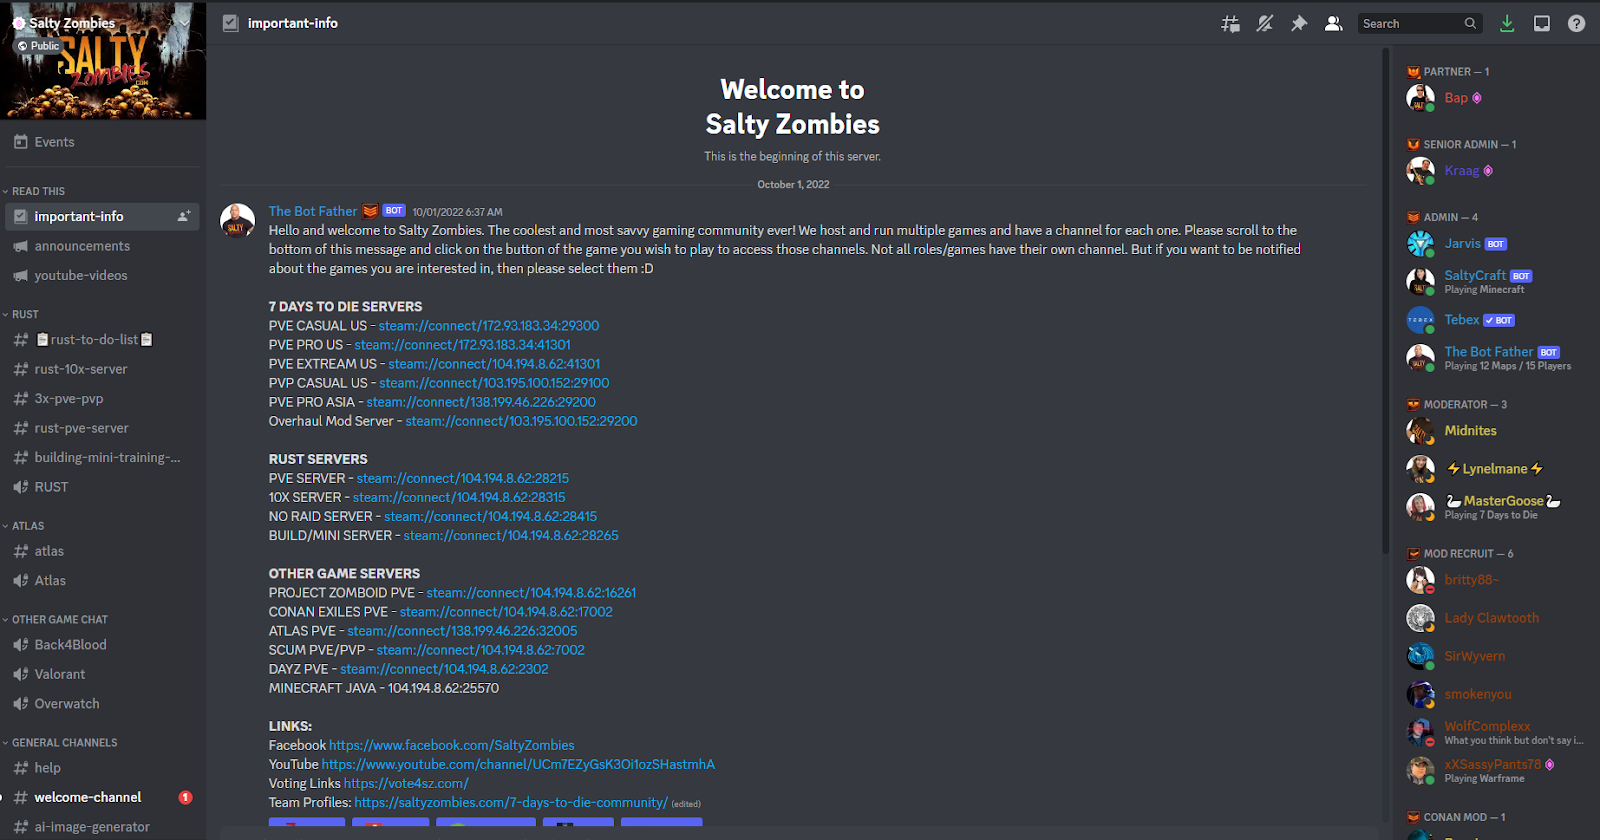Open the ai-image-generator channel

(103, 827)
